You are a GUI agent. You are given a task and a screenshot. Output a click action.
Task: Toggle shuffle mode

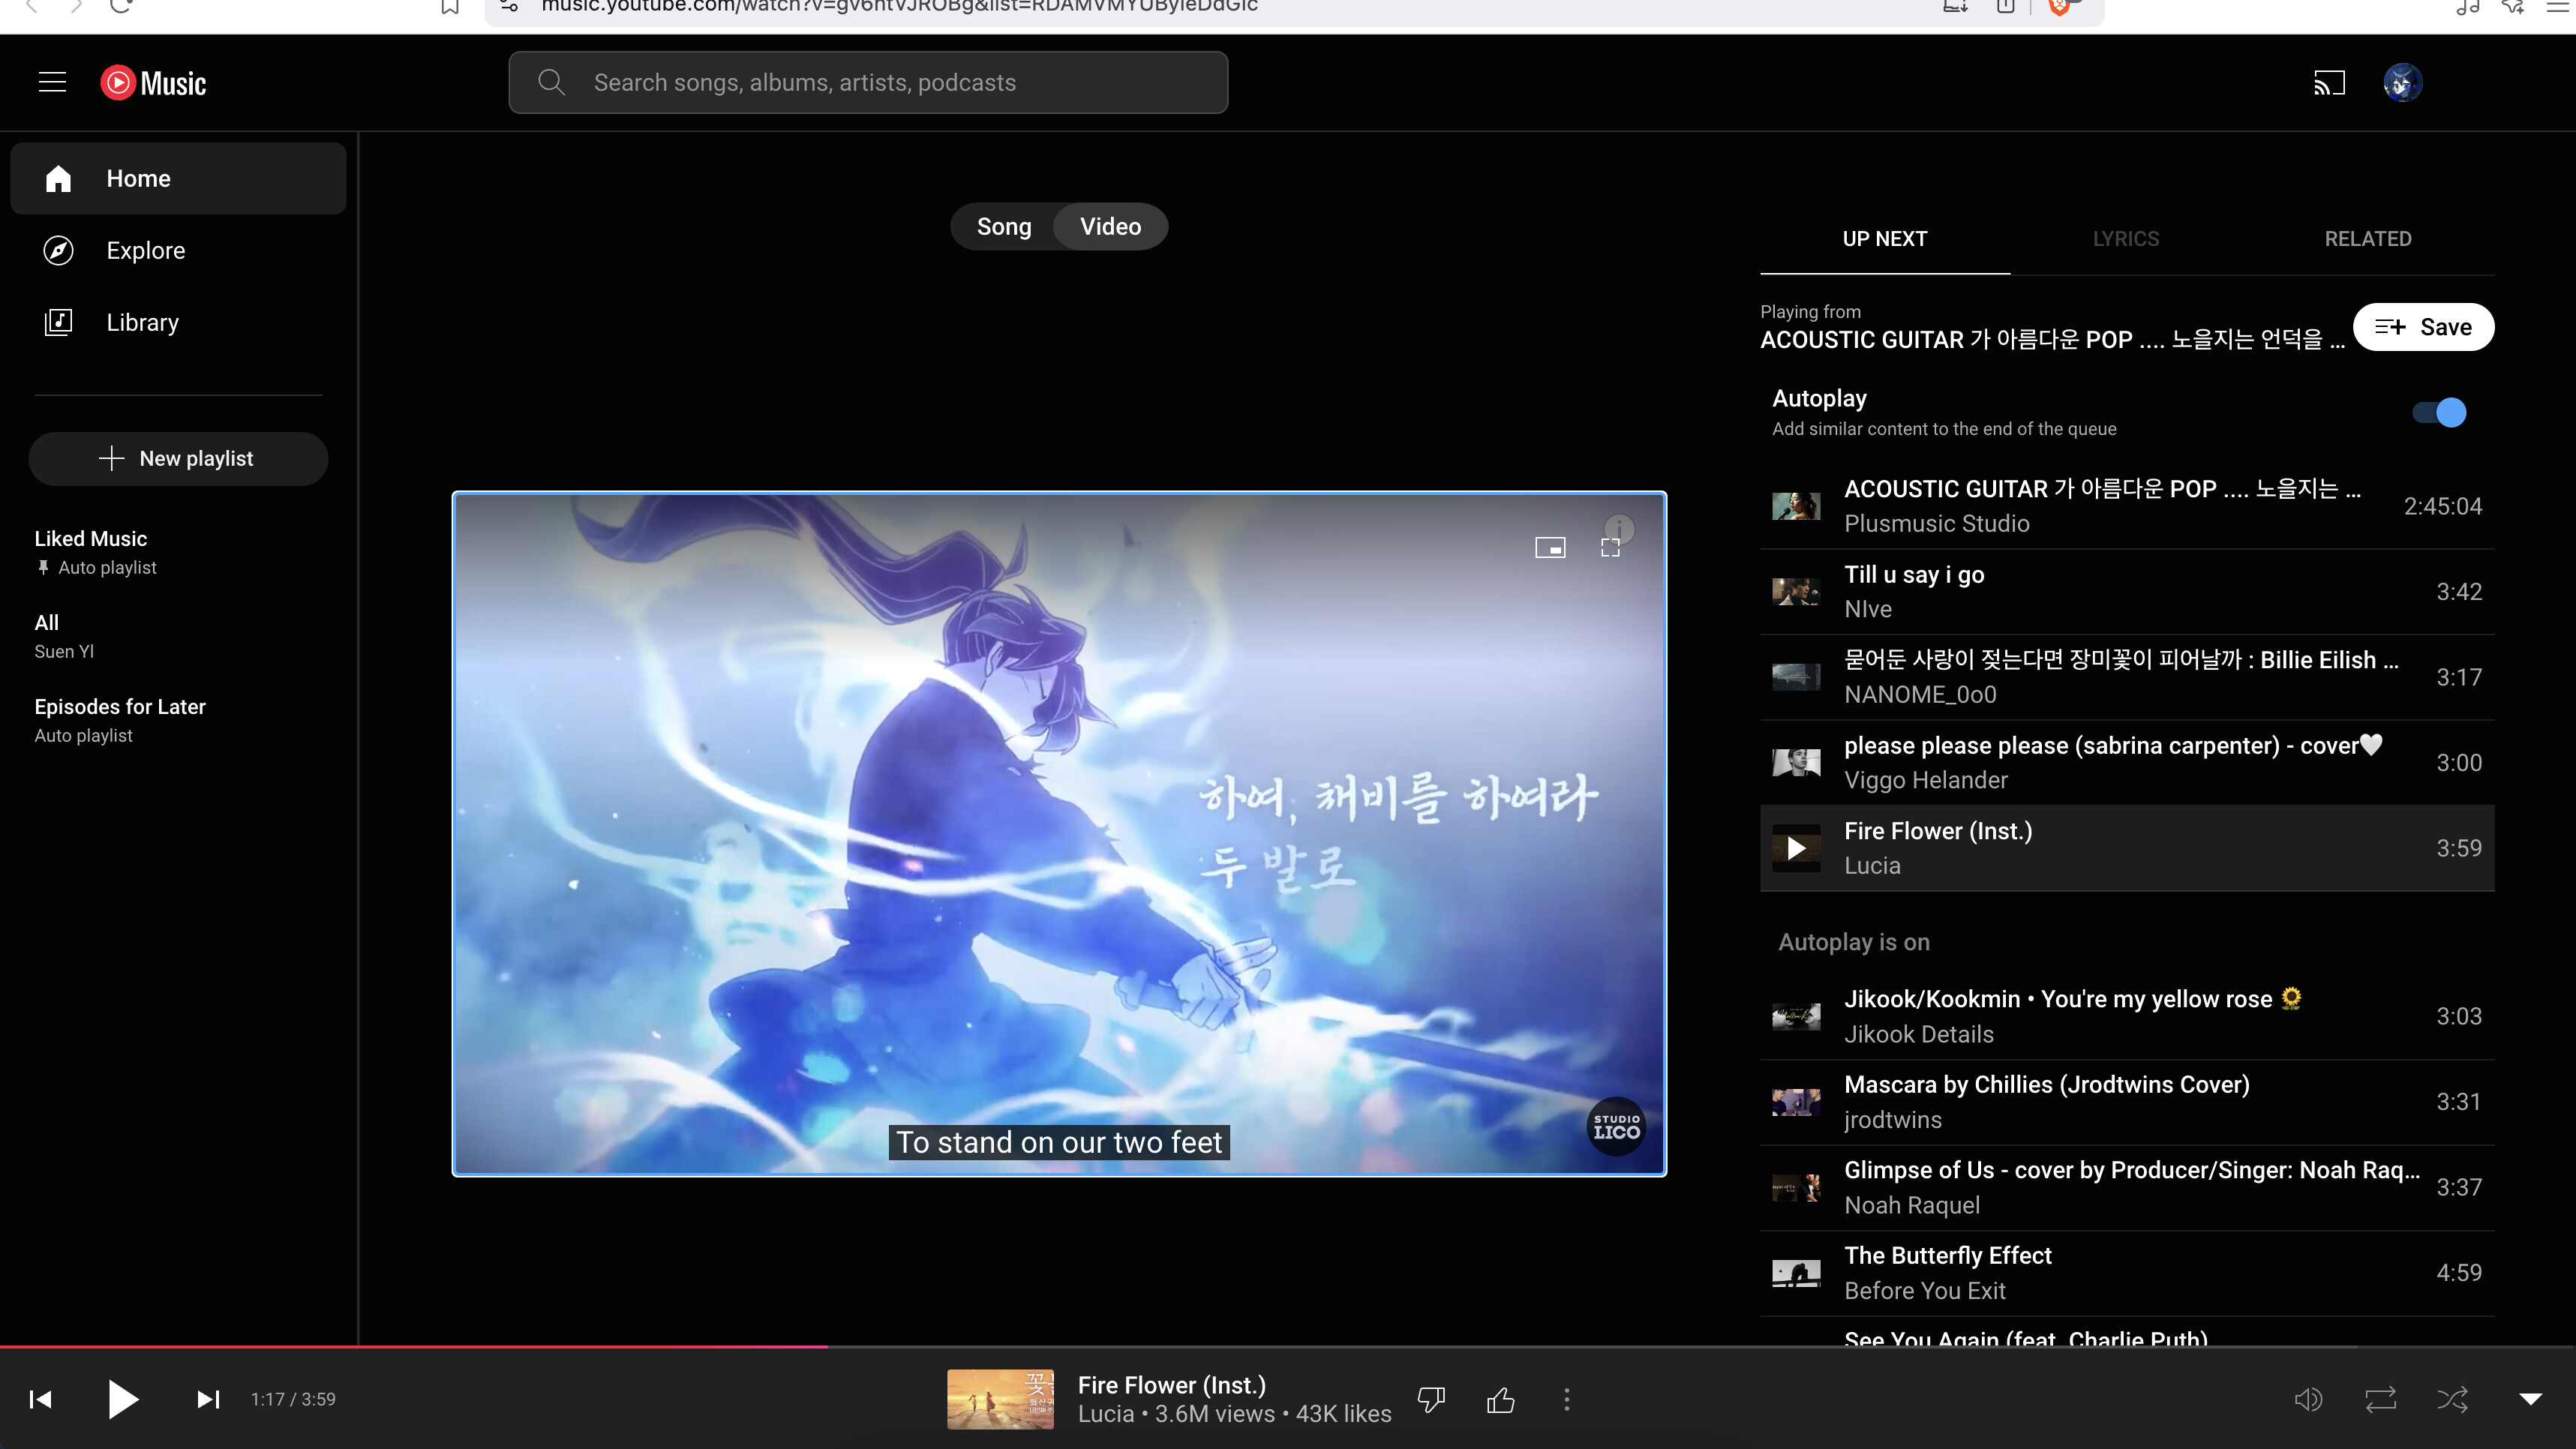2452,1399
